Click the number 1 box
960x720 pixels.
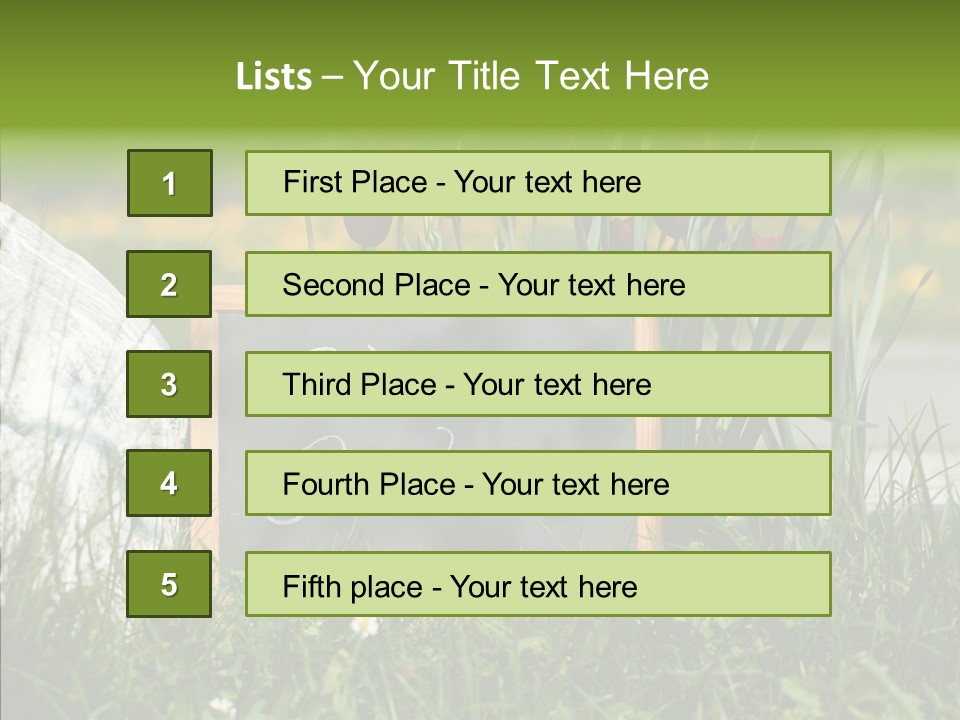point(170,183)
